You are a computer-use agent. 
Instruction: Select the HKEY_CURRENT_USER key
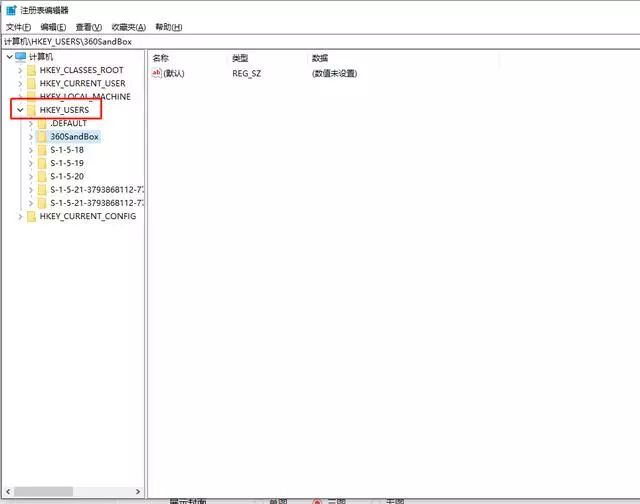click(x=82, y=84)
